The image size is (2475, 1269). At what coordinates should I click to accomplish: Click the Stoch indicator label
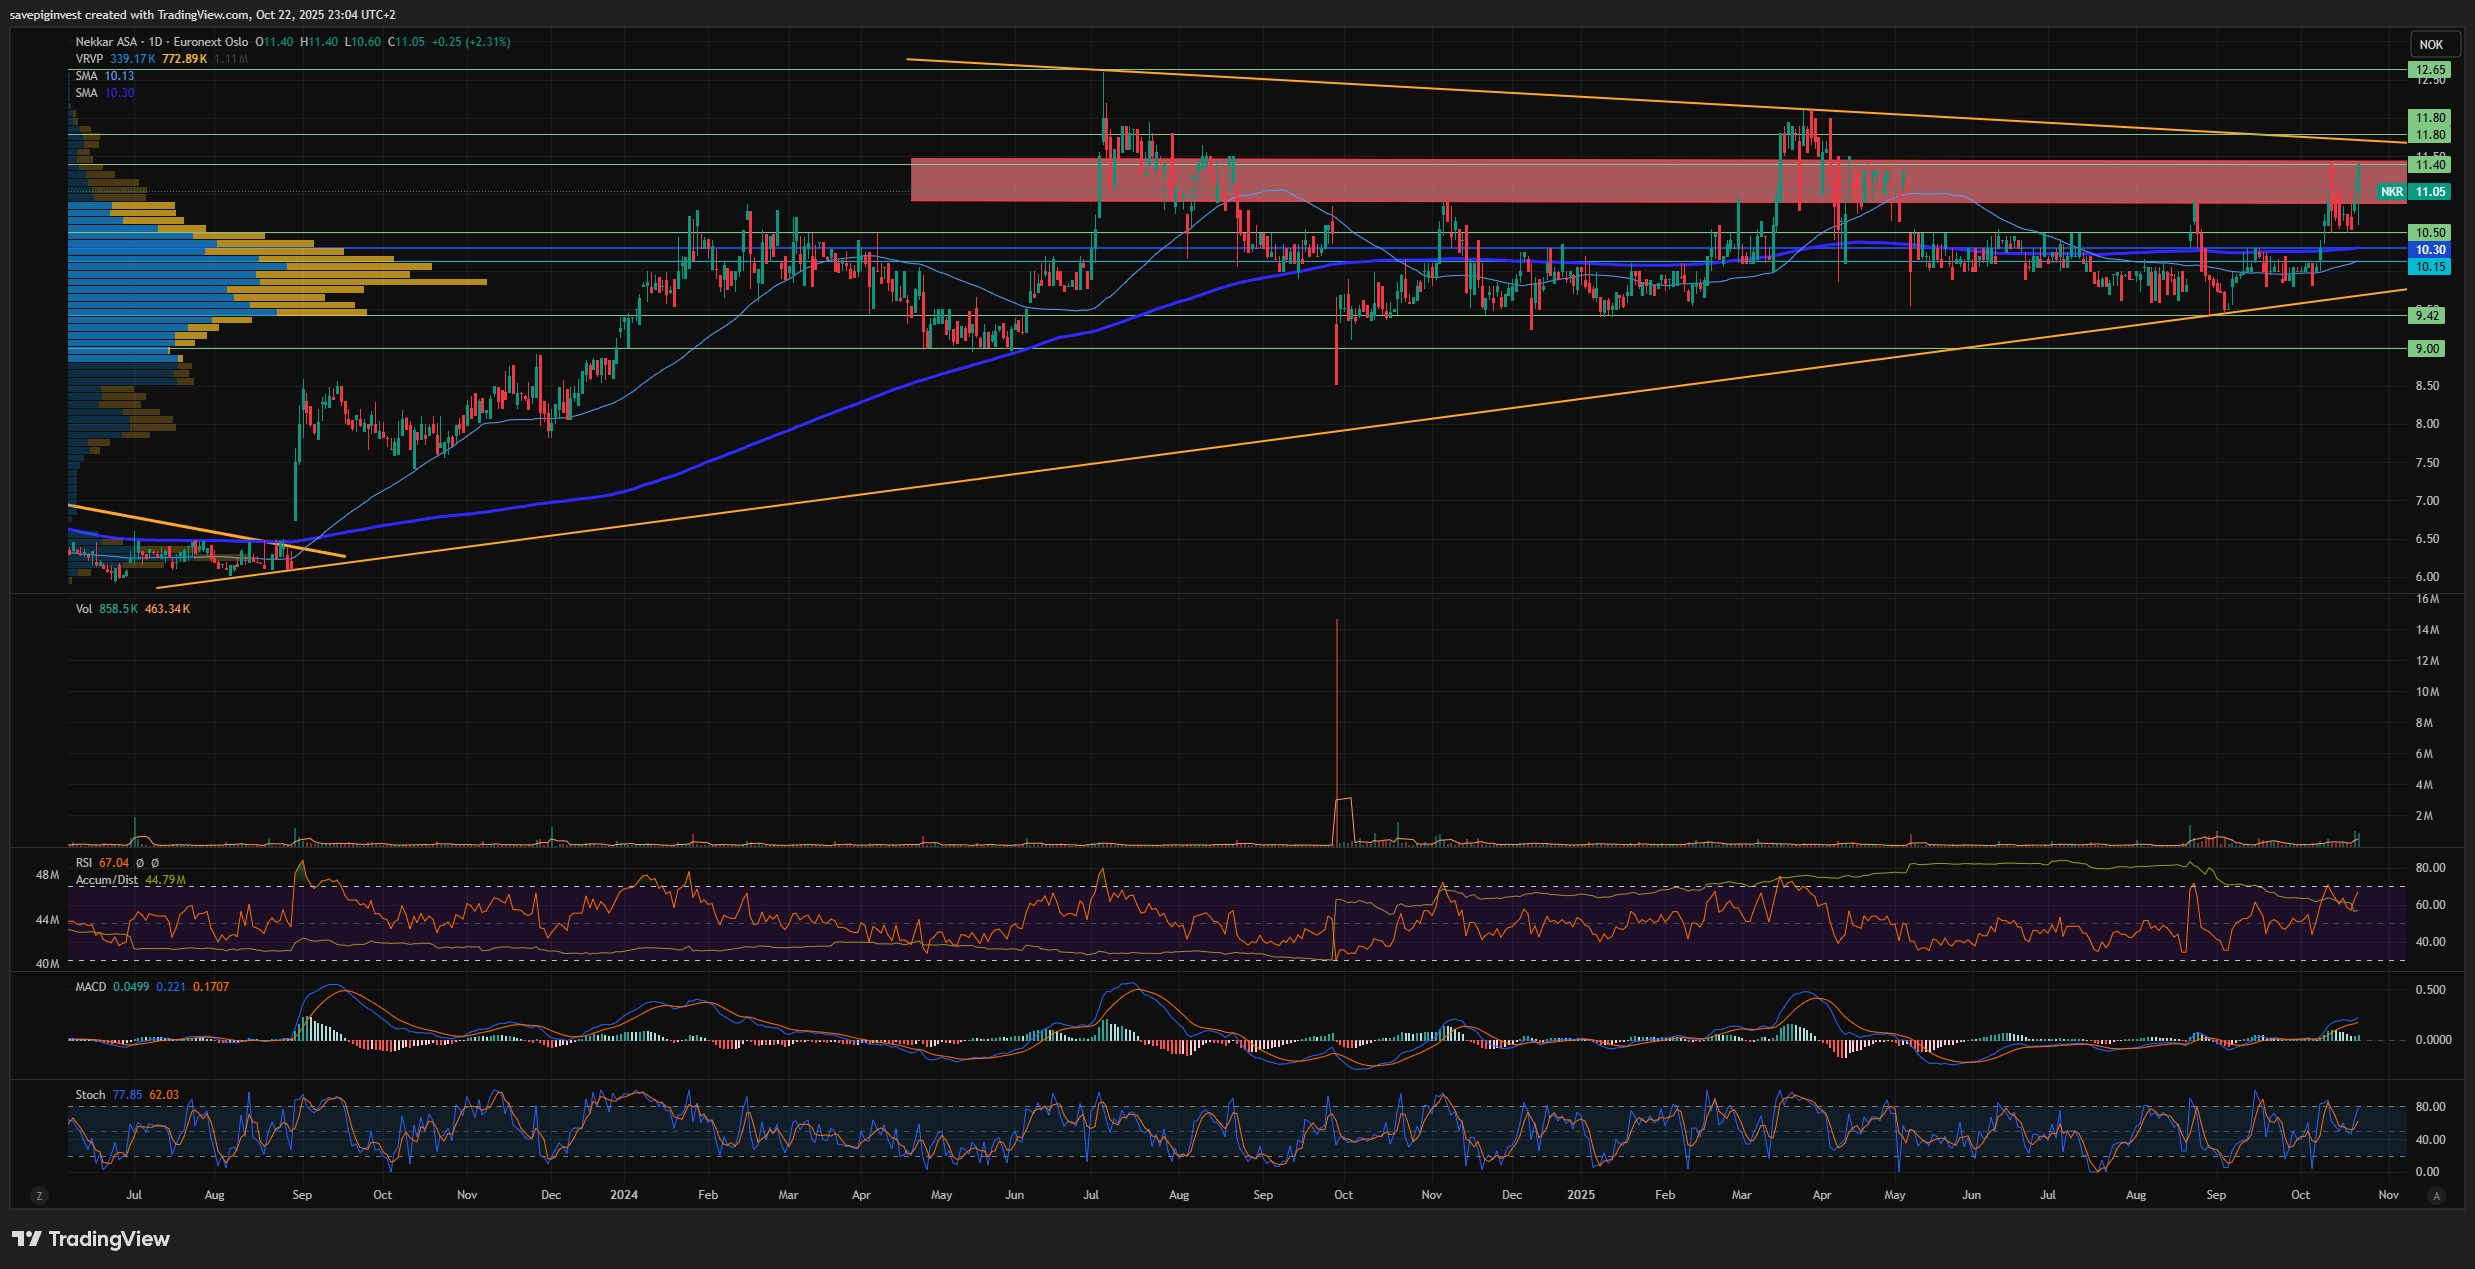[x=90, y=1095]
